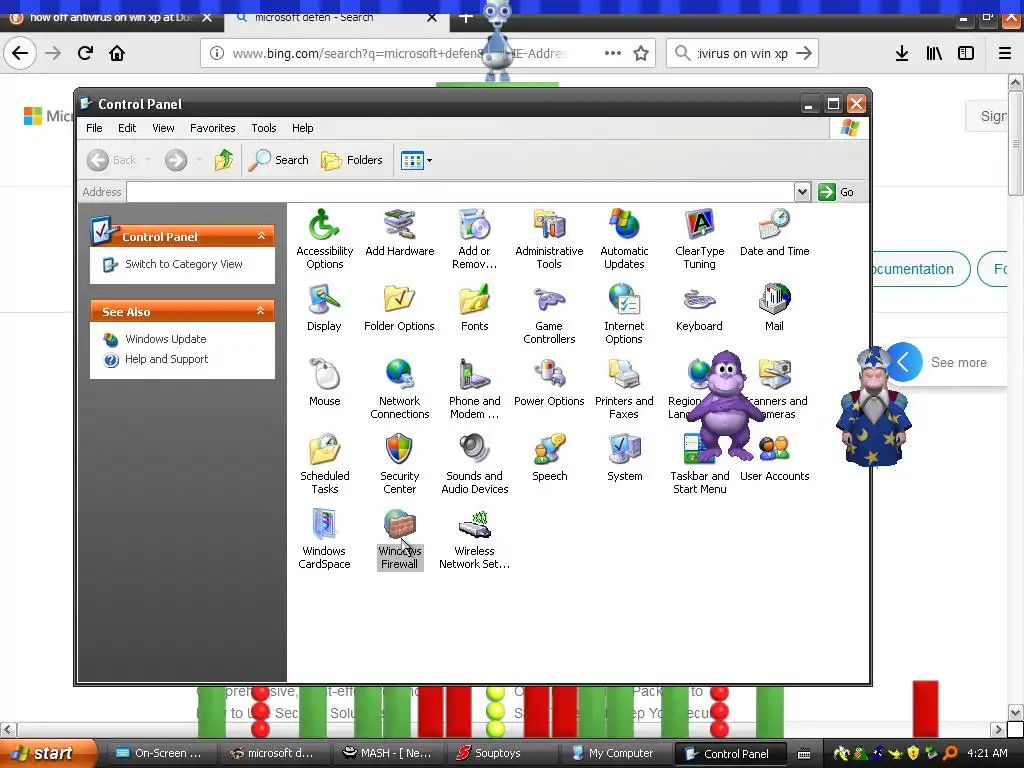This screenshot has width=1024, height=768.
Task: Expand the Views button dropdown
Action: tap(429, 161)
